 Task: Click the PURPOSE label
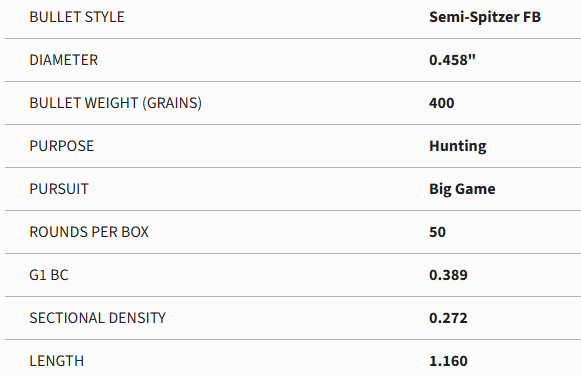click(62, 146)
